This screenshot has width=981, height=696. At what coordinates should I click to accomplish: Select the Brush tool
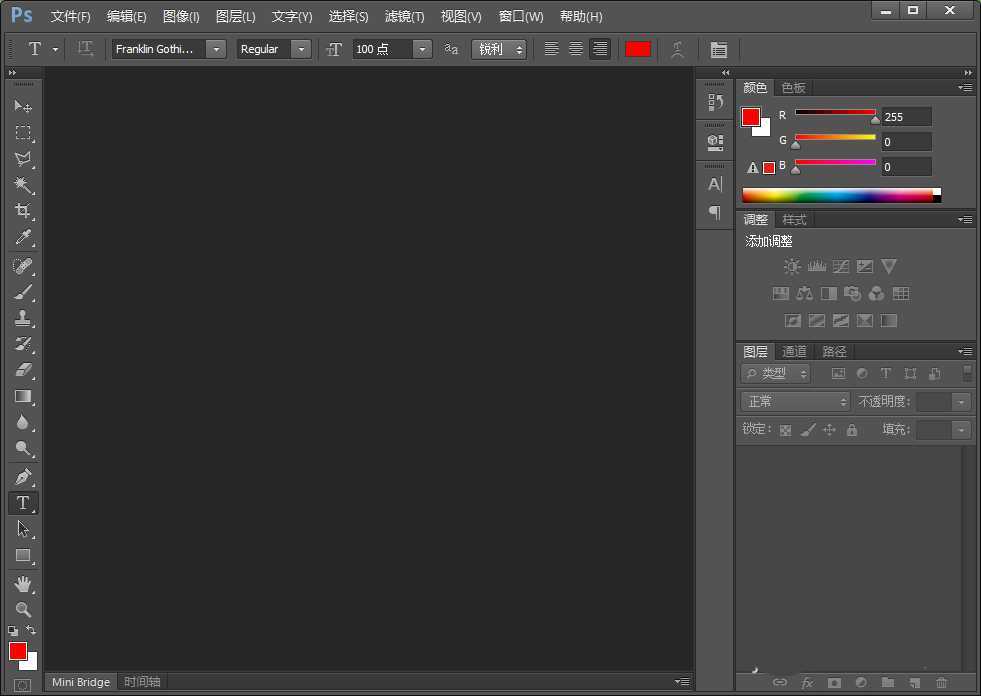(23, 292)
